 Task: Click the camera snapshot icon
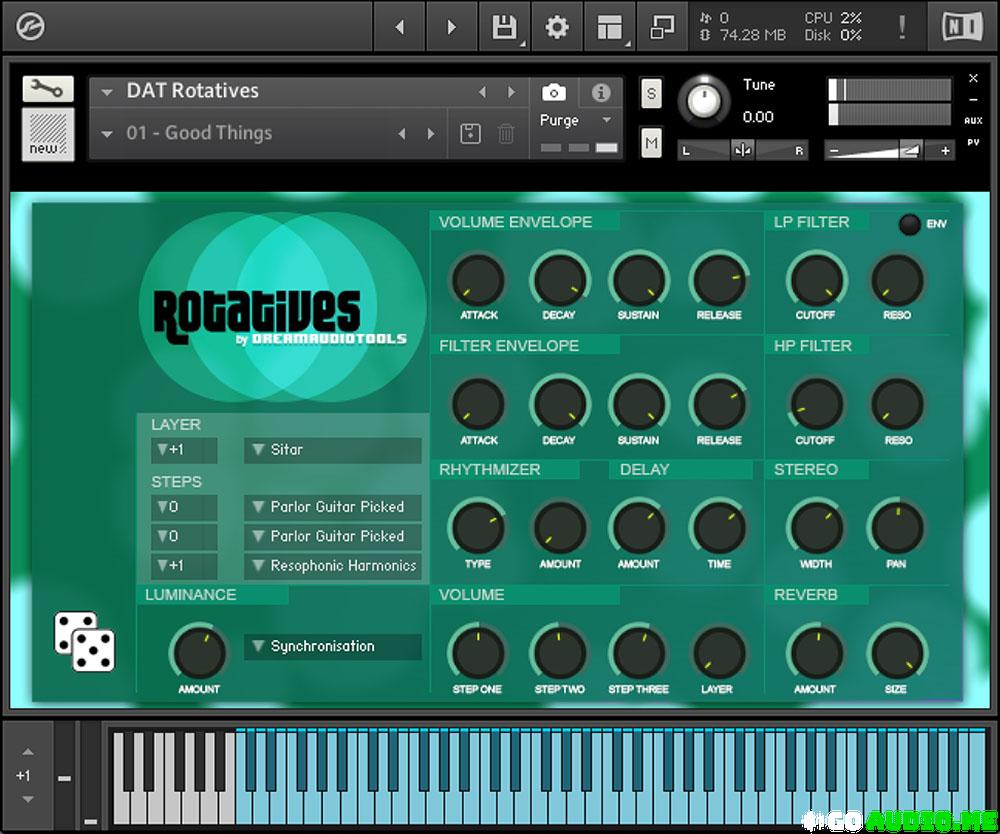(554, 92)
